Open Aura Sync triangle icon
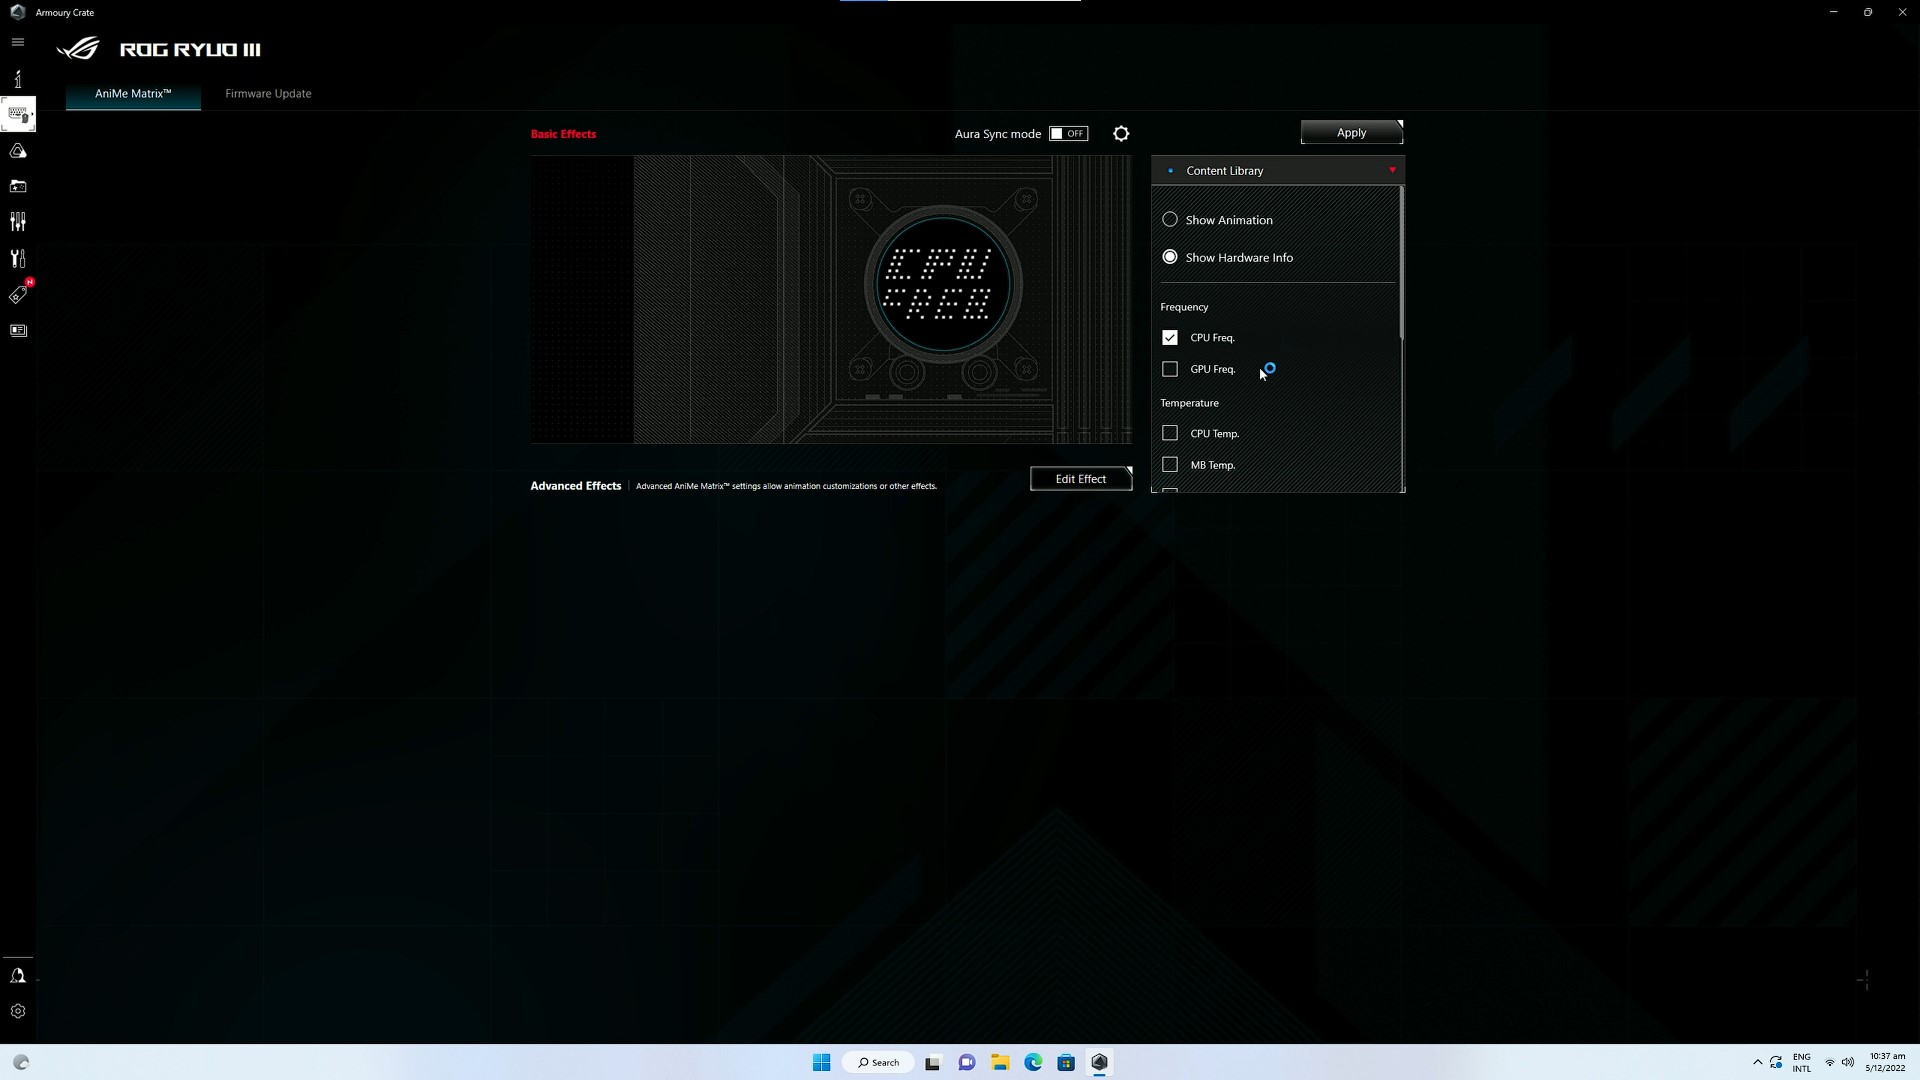The image size is (1920, 1080). pos(18,151)
